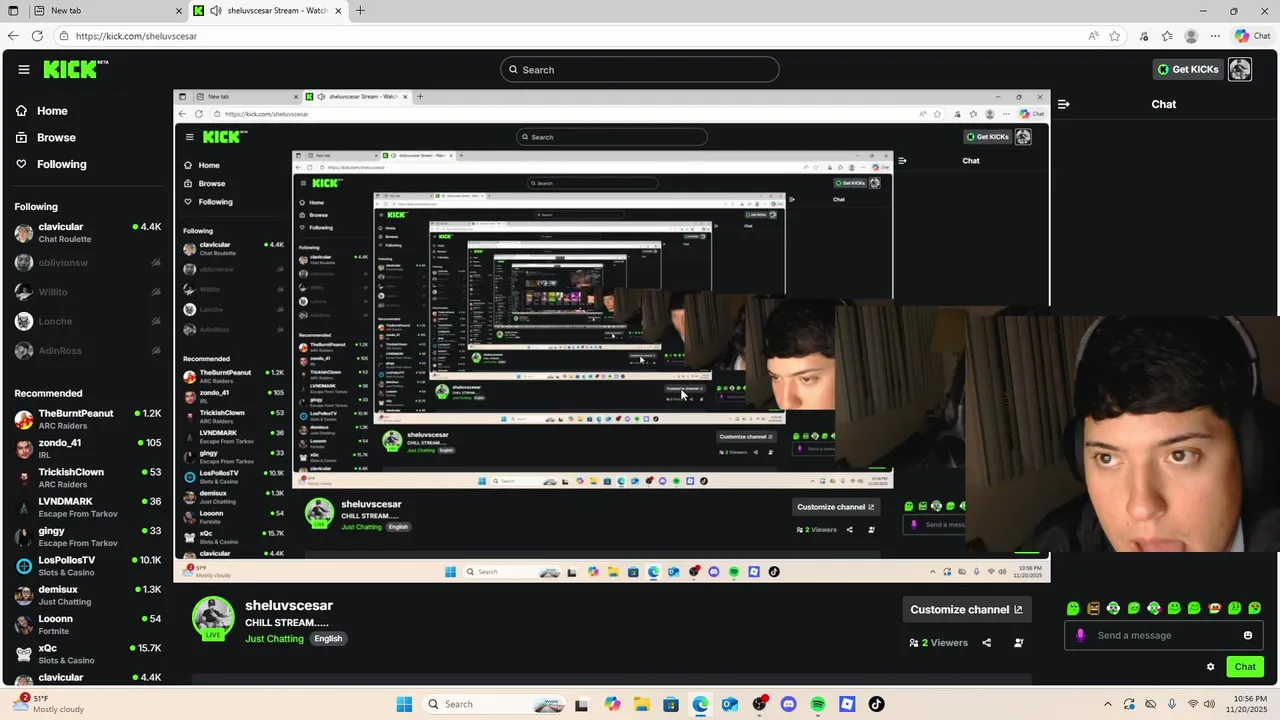
Task: Open TheBurntPeanut recommended channel
Action: pos(88,419)
